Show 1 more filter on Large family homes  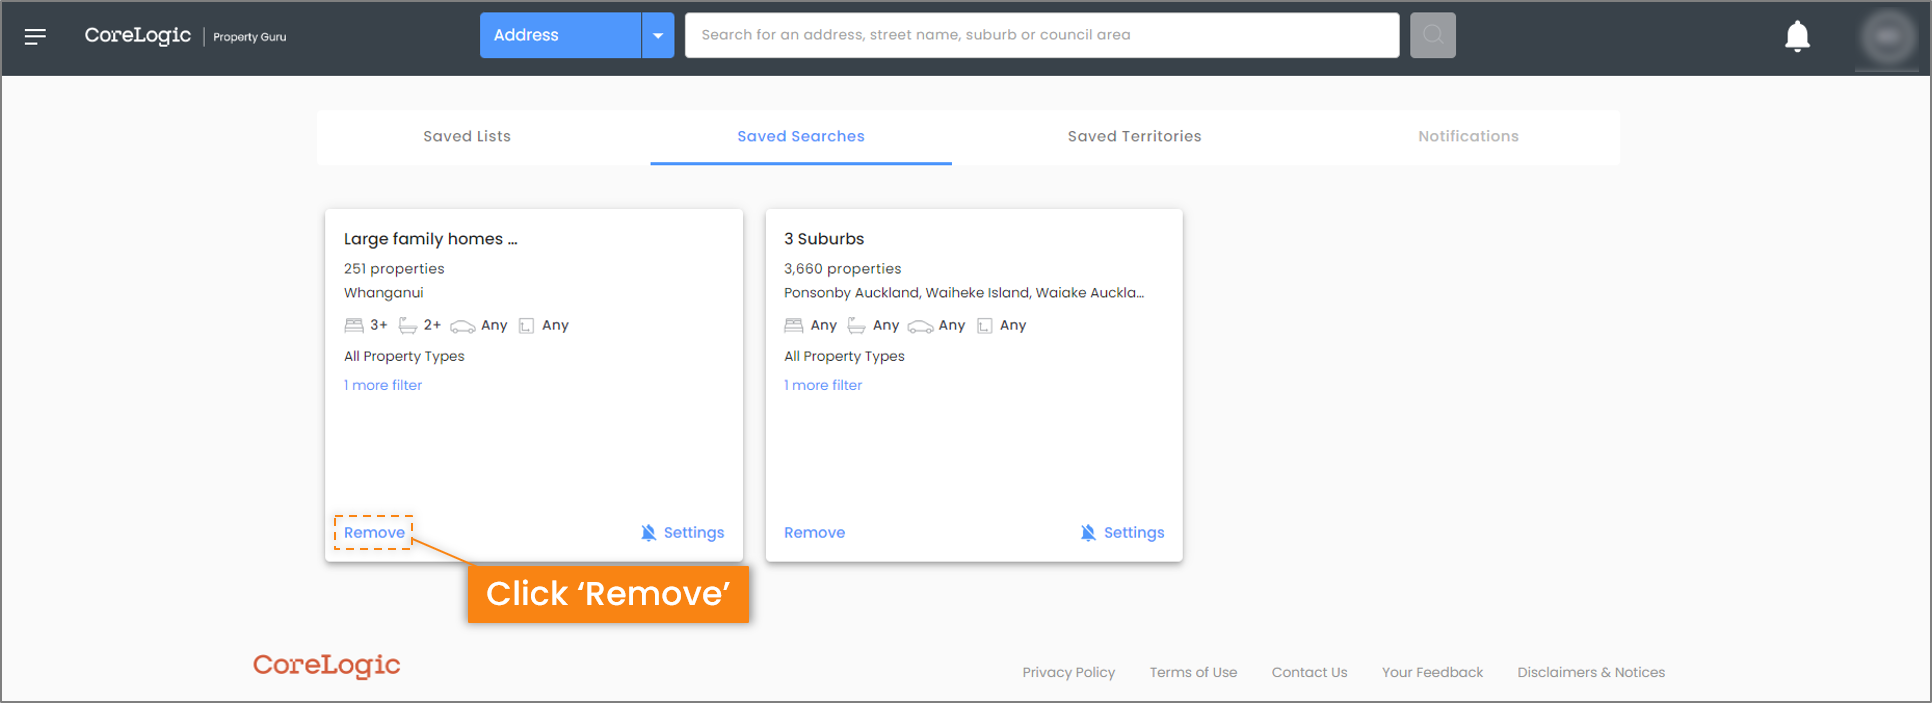(383, 385)
